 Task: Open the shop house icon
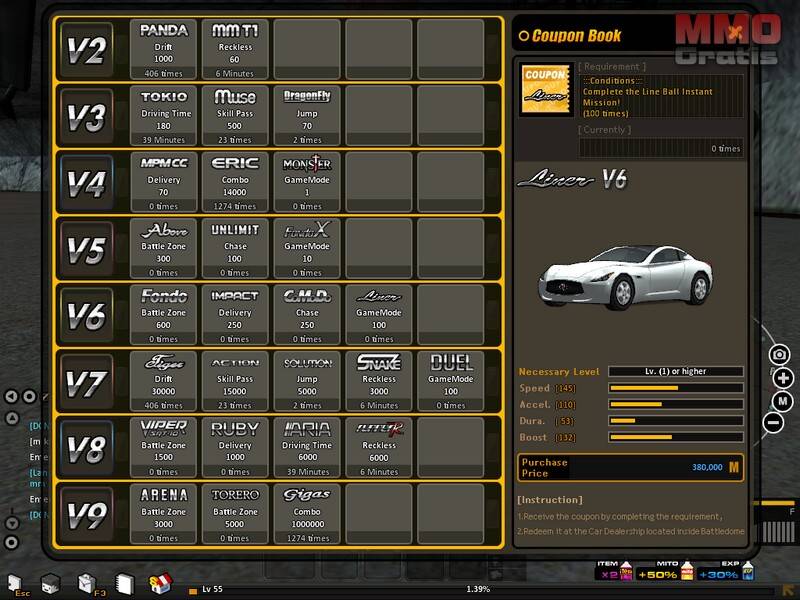(160, 583)
